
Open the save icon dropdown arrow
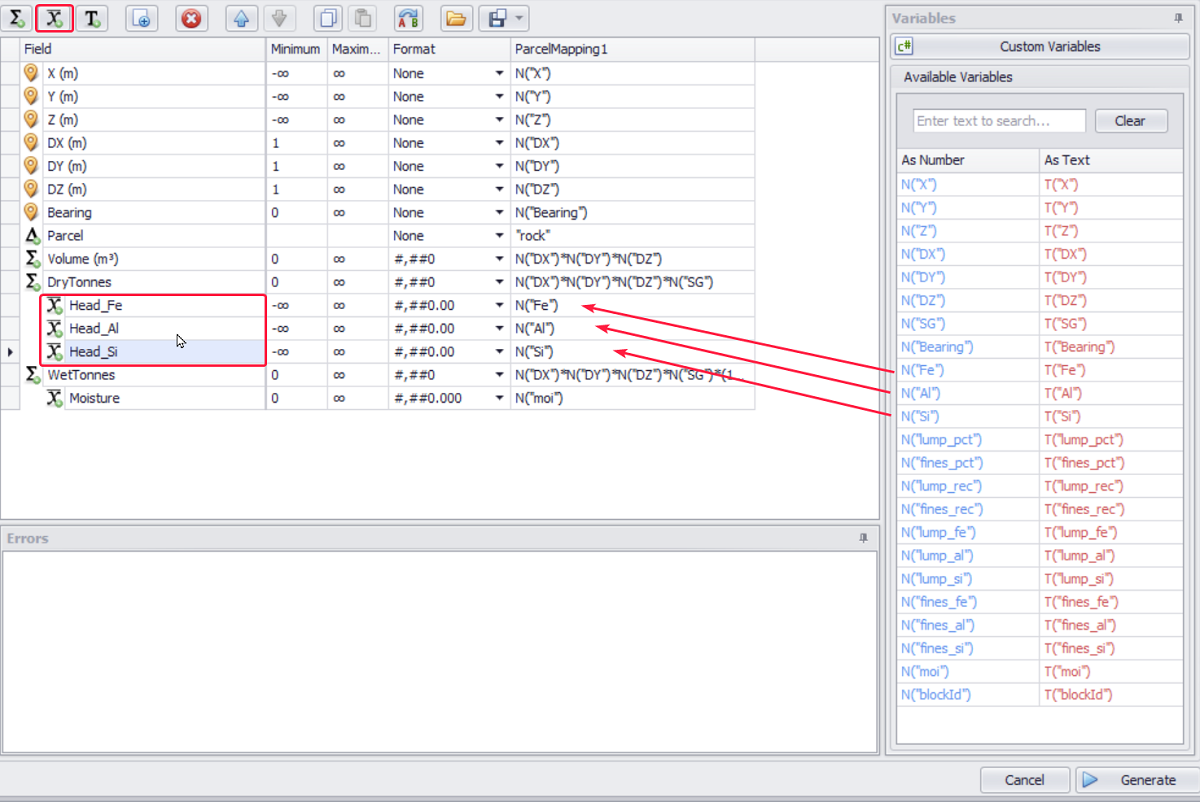518,18
